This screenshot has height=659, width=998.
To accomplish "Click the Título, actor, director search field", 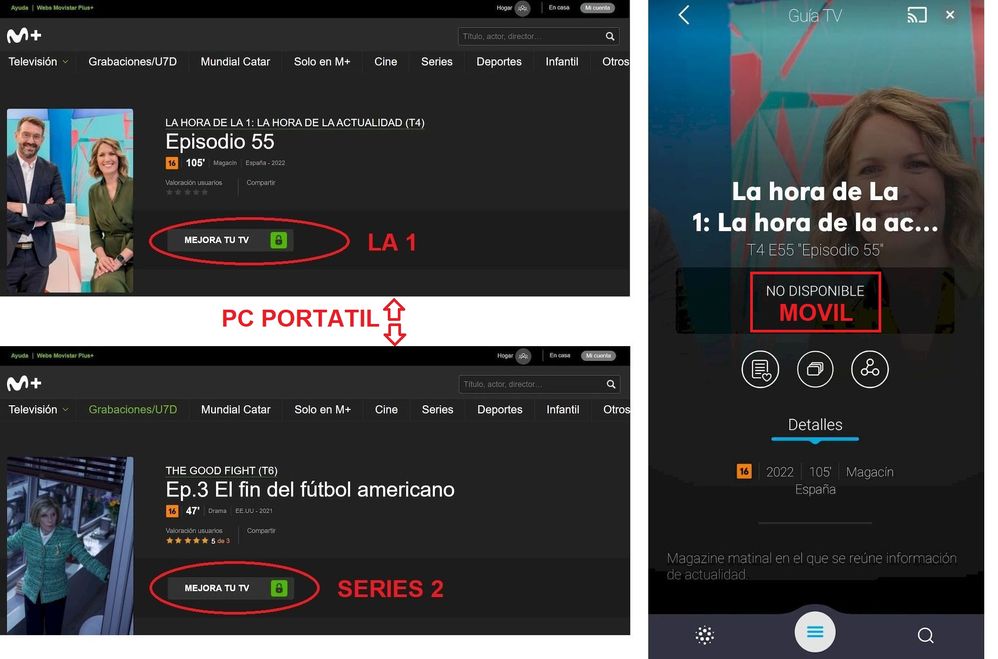I will point(531,36).
